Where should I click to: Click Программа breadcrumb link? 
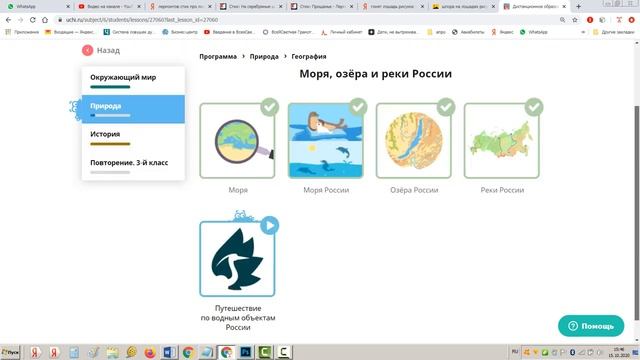pyautogui.click(x=218, y=57)
